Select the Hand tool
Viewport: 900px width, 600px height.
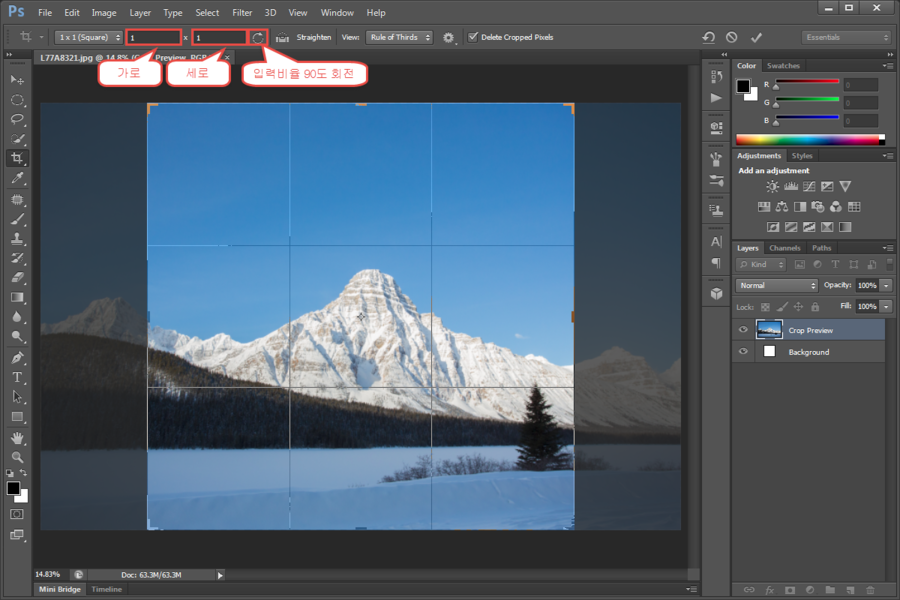point(17,438)
